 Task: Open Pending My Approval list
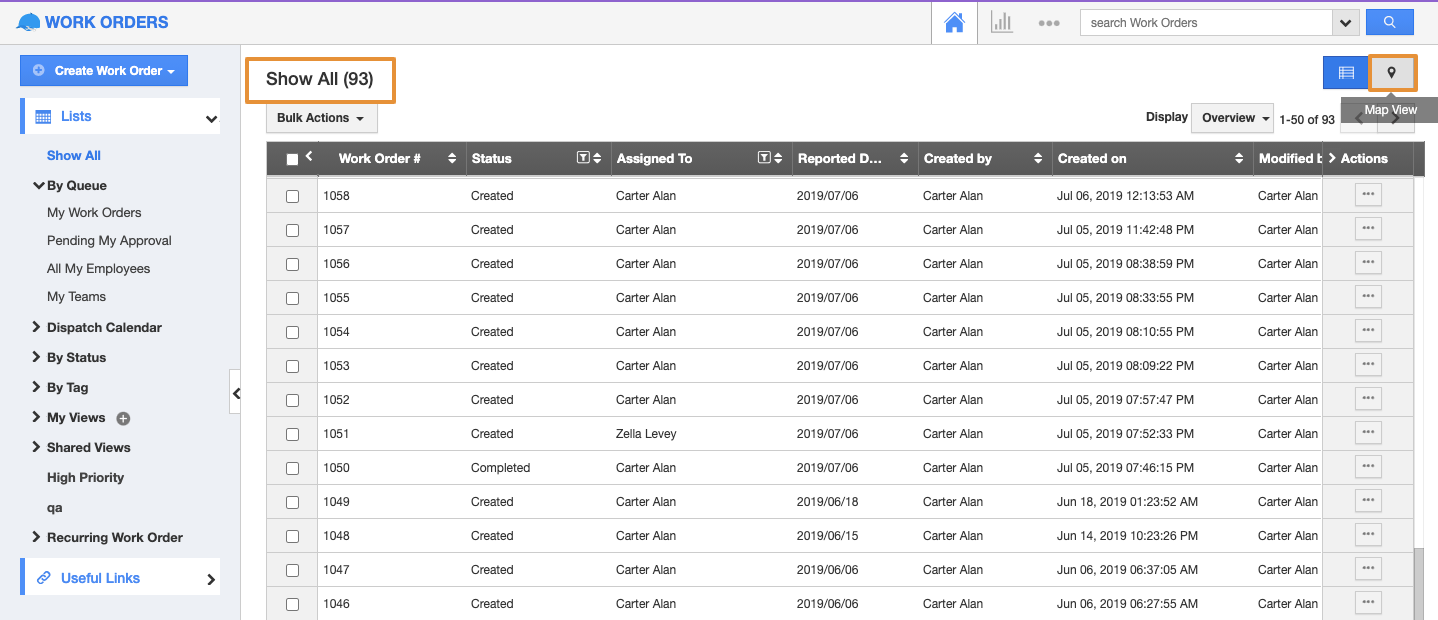point(109,240)
